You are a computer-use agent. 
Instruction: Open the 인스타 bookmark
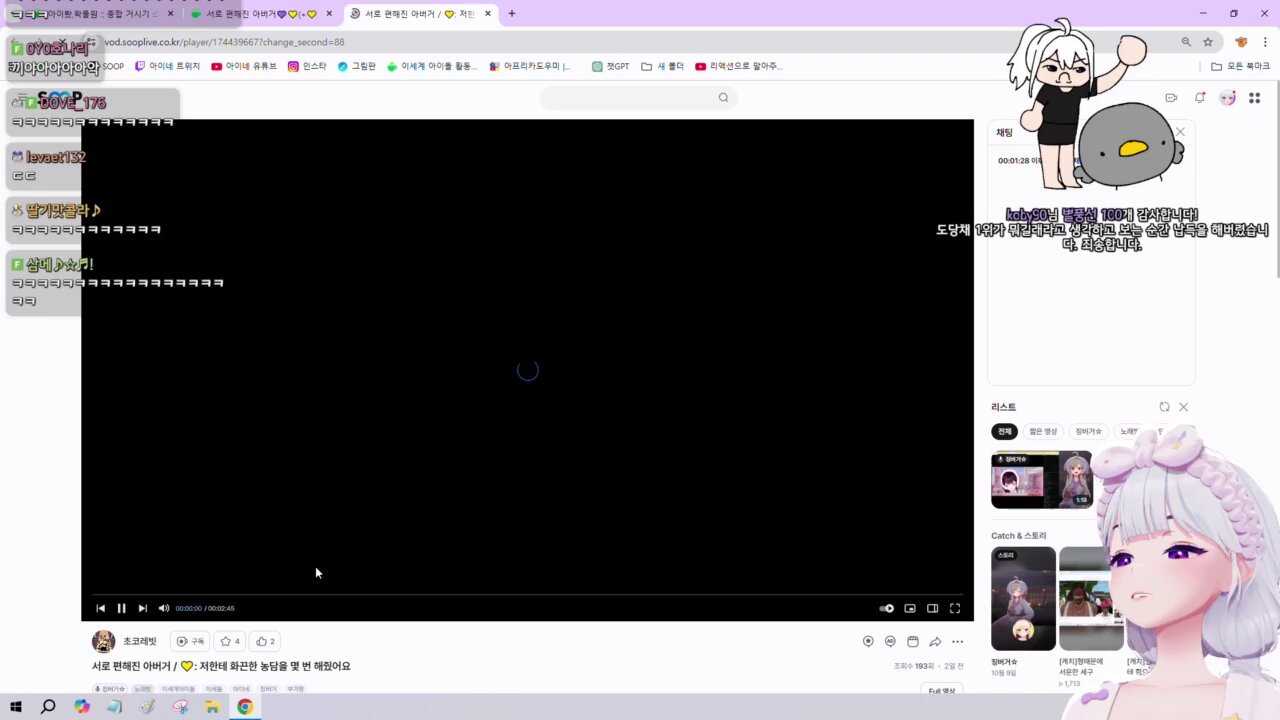pos(307,66)
